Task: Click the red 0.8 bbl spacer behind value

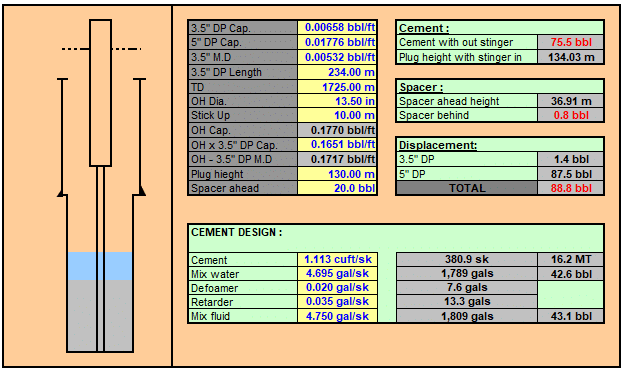Action: pos(571,115)
